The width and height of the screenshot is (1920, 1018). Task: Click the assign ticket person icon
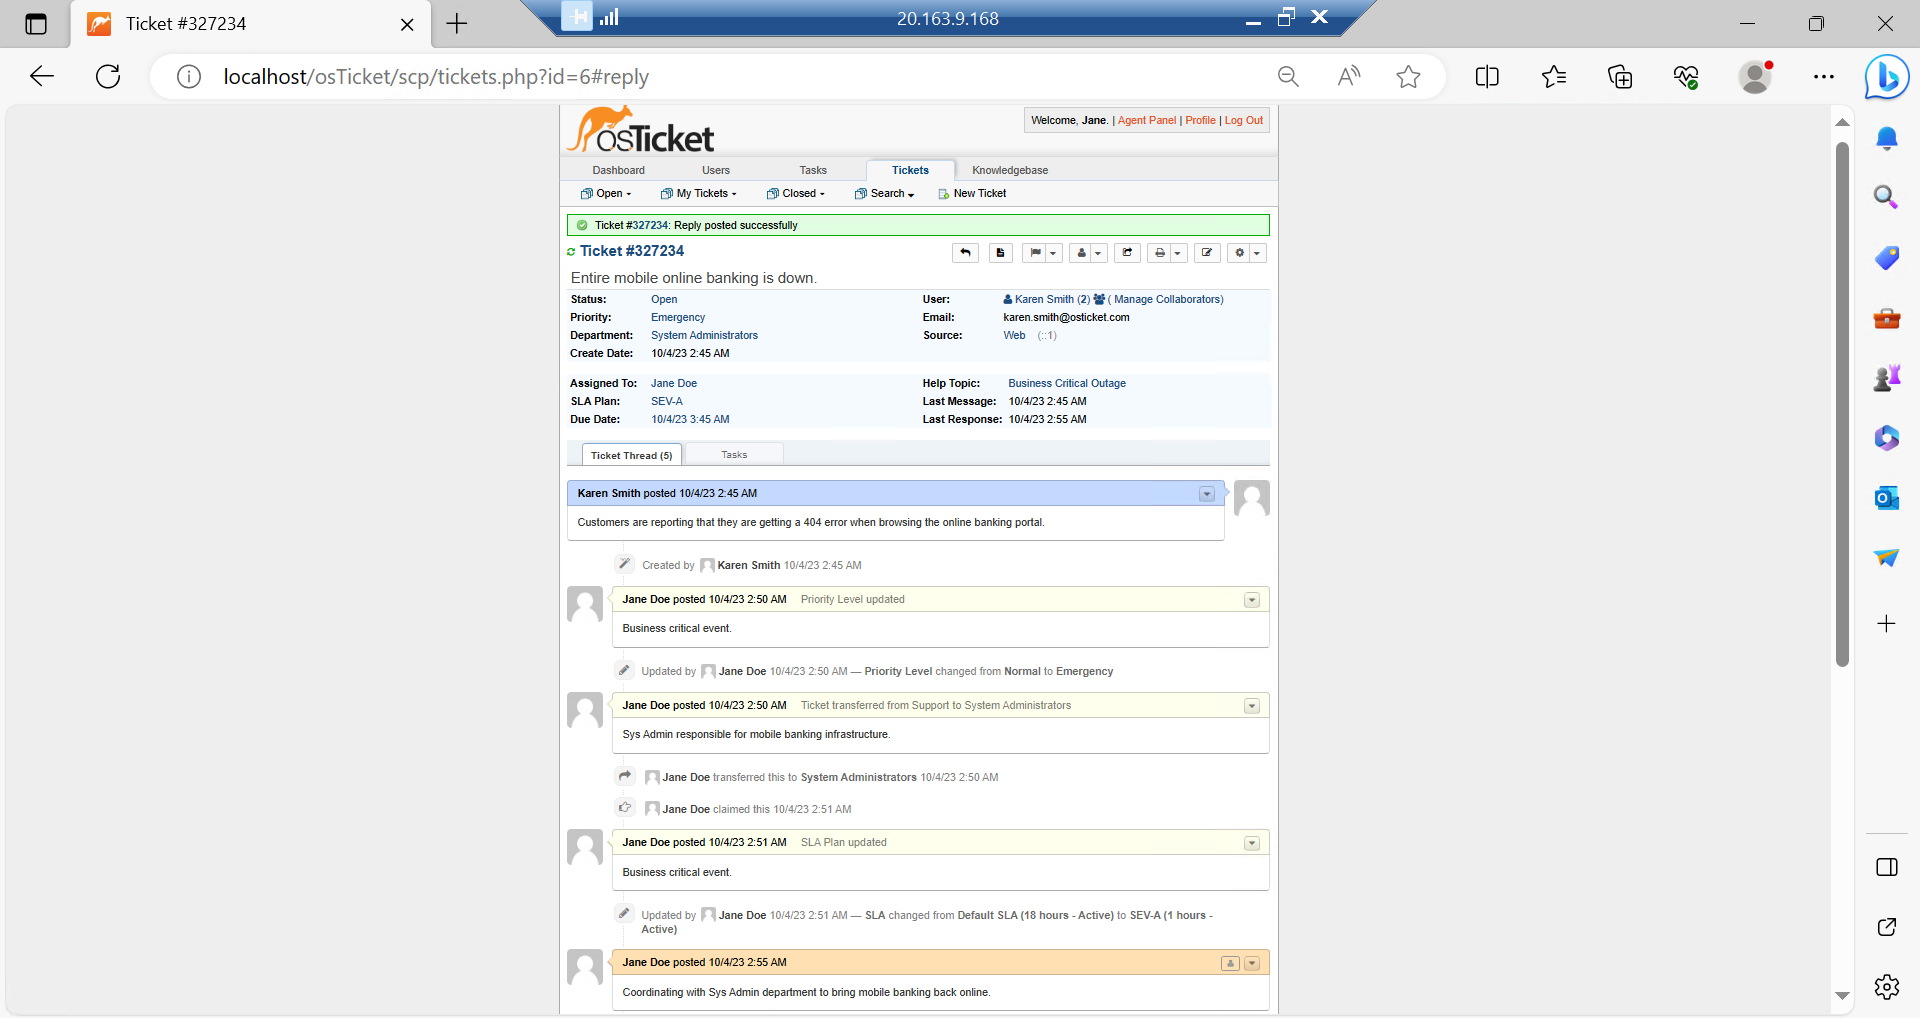click(x=1081, y=253)
